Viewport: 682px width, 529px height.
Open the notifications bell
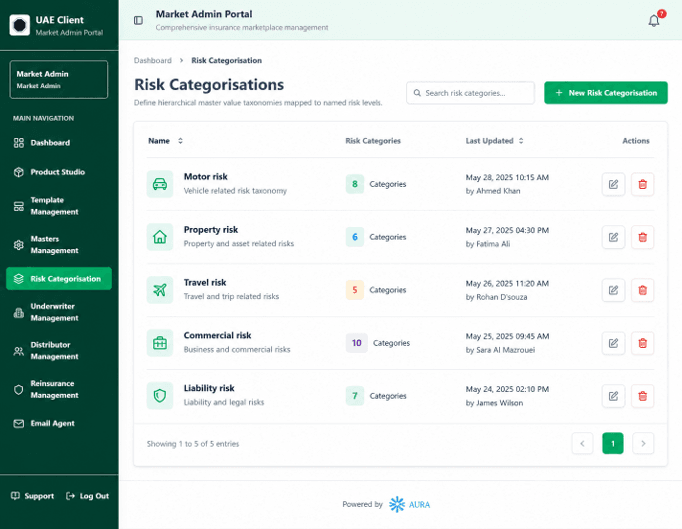click(x=654, y=20)
